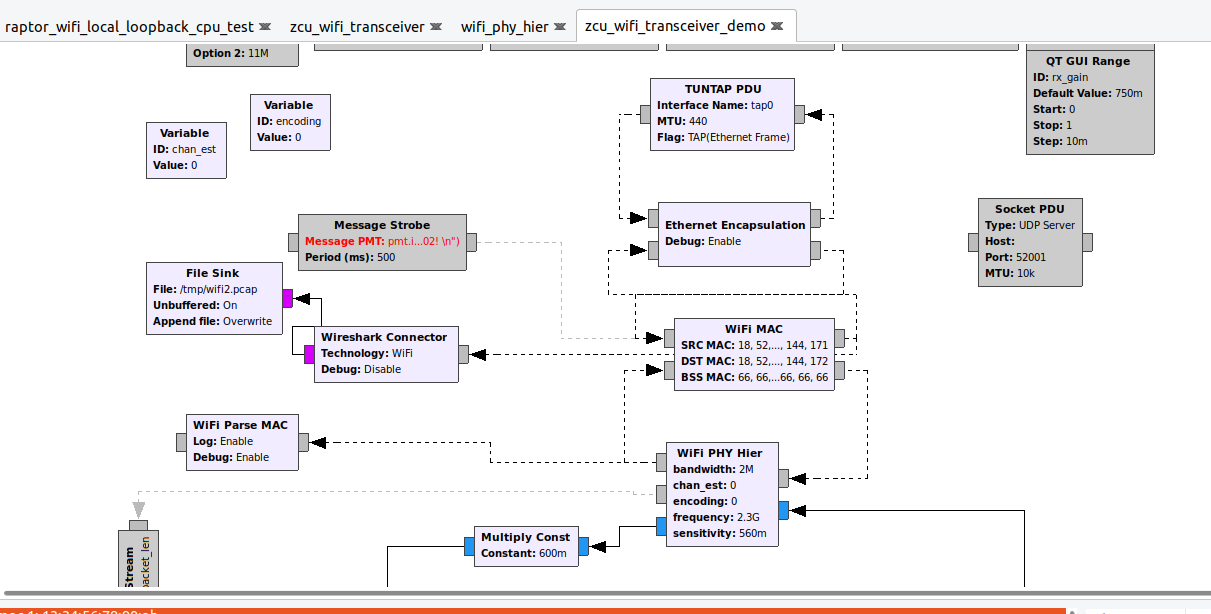The image size is (1211, 614).
Task: Click the lower right port of Ethernet Encapsulation
Action: tap(816, 250)
